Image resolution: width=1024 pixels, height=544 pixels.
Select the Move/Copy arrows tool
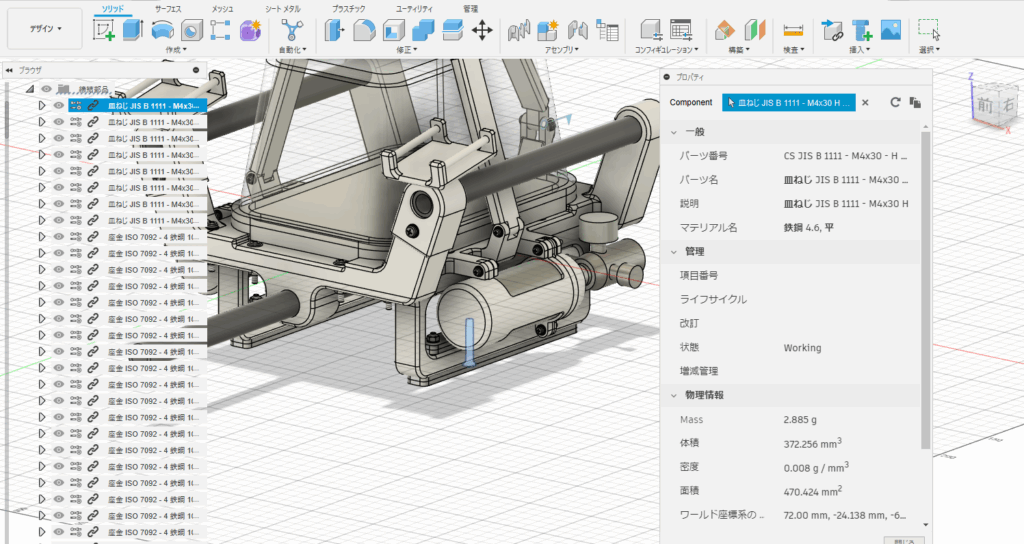(x=482, y=30)
